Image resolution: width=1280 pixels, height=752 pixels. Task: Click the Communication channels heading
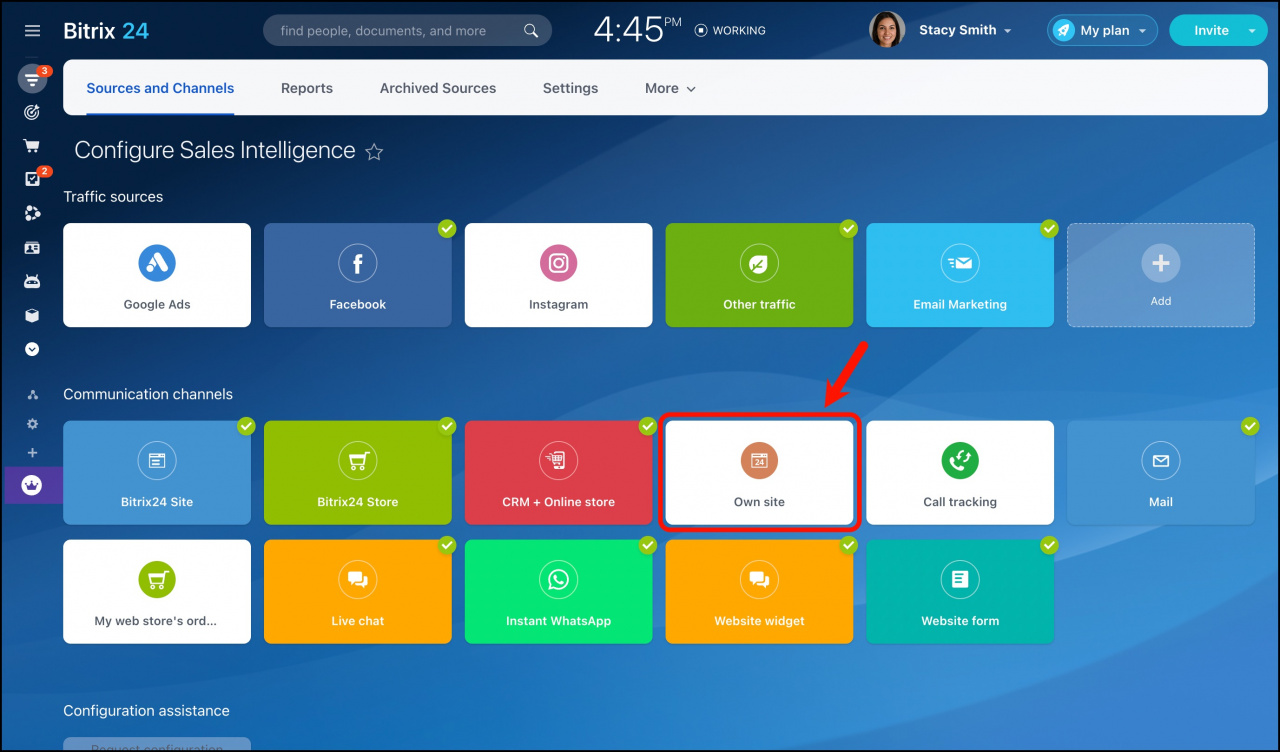[x=148, y=394]
